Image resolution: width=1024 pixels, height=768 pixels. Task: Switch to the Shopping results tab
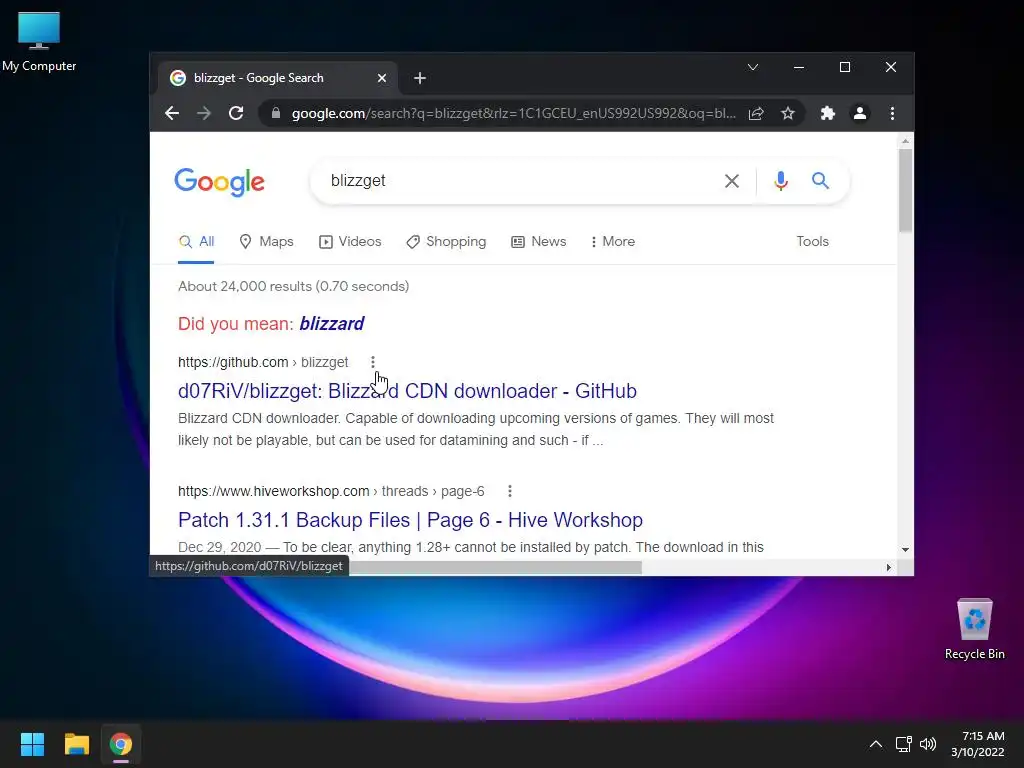point(446,242)
